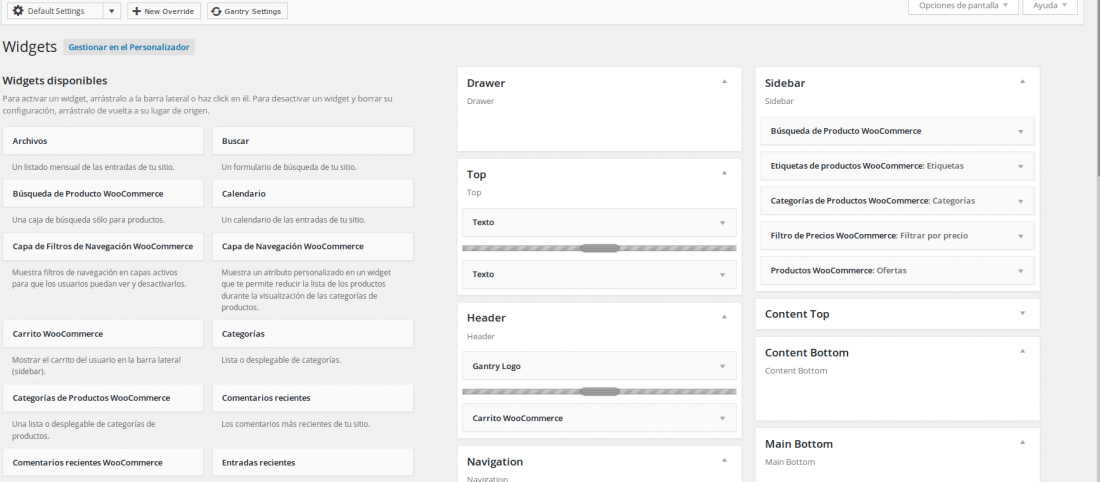This screenshot has width=1100, height=482.
Task: Select Comentarios recientes WooCommerce widget
Action: click(x=103, y=462)
